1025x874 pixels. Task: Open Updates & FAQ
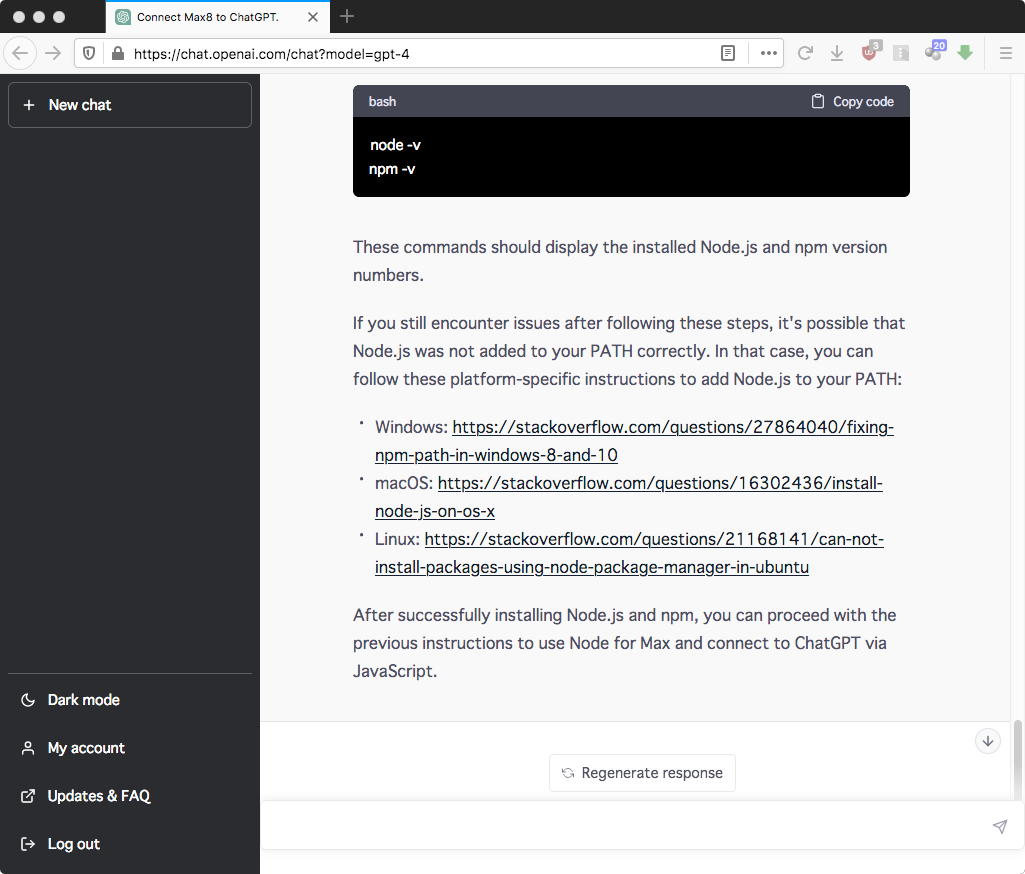pyautogui.click(x=129, y=796)
